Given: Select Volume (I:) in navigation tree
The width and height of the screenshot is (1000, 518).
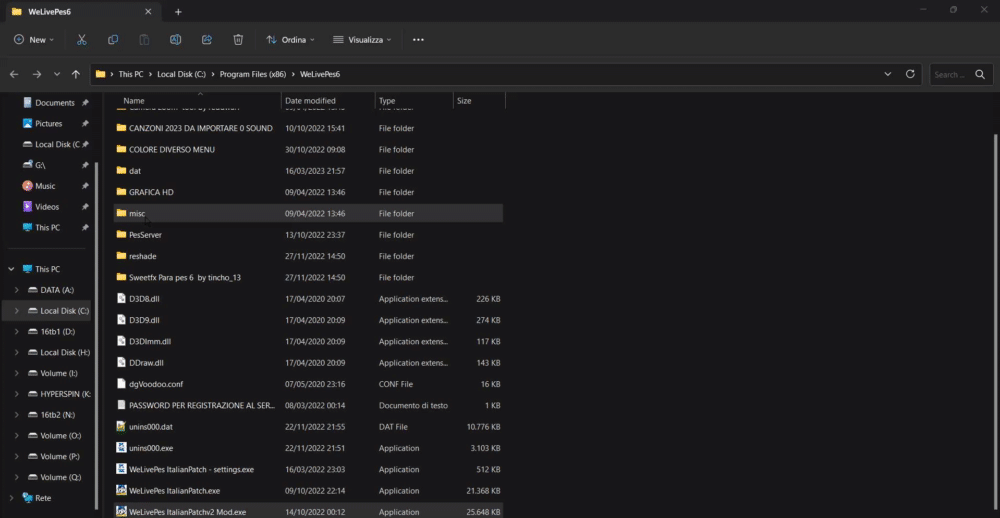Looking at the screenshot, I should click(59, 373).
